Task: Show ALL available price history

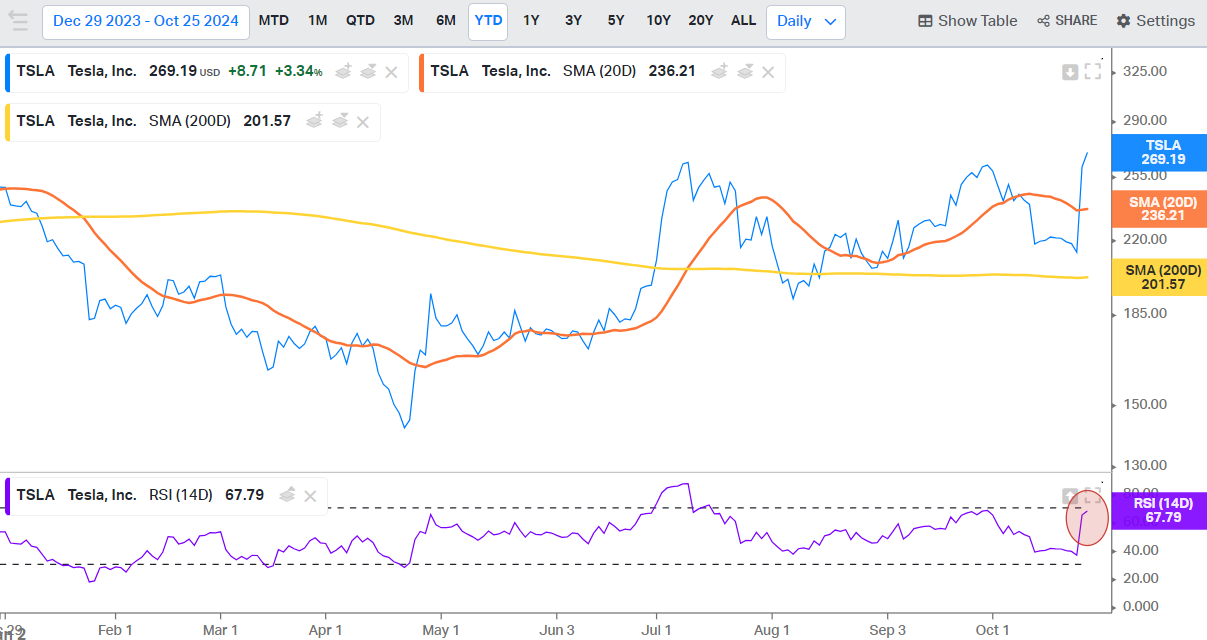Action: pos(743,21)
